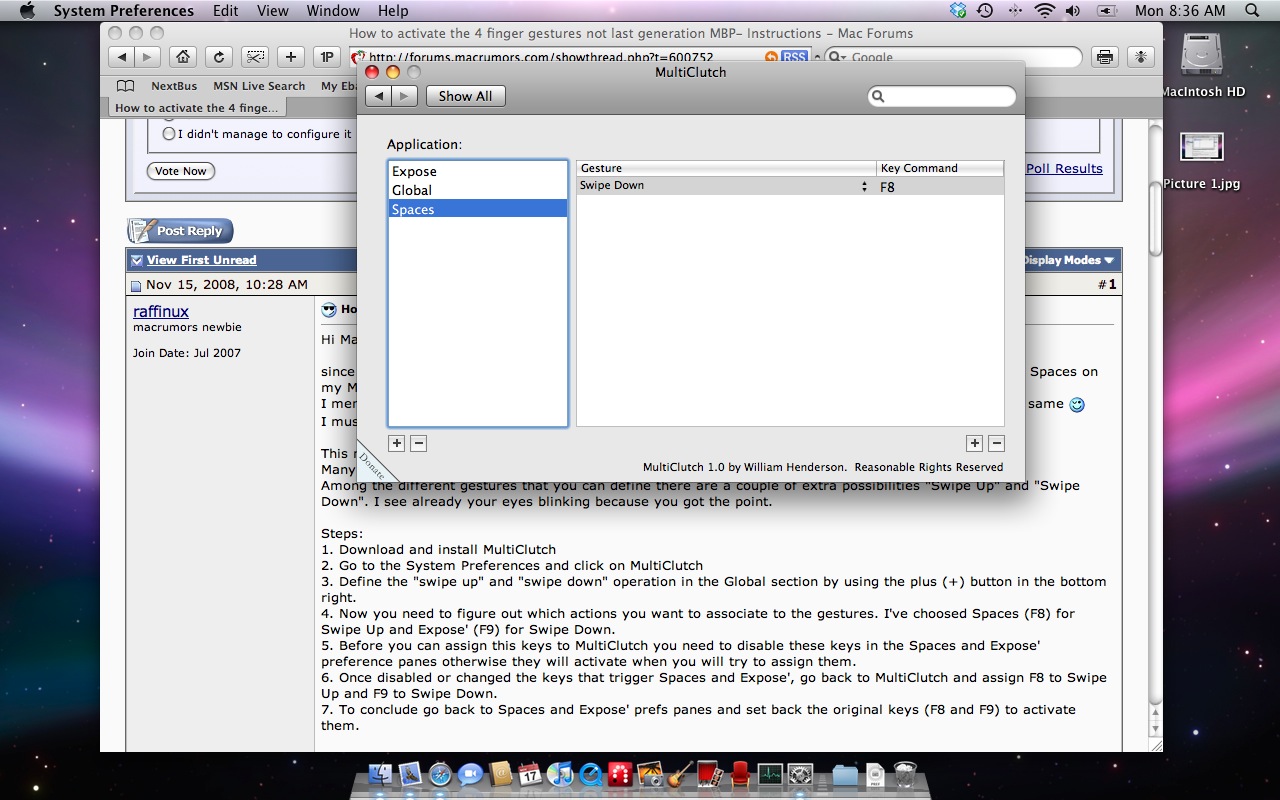Click System Preferences gear in Dock
1280x800 pixels.
coord(800,774)
